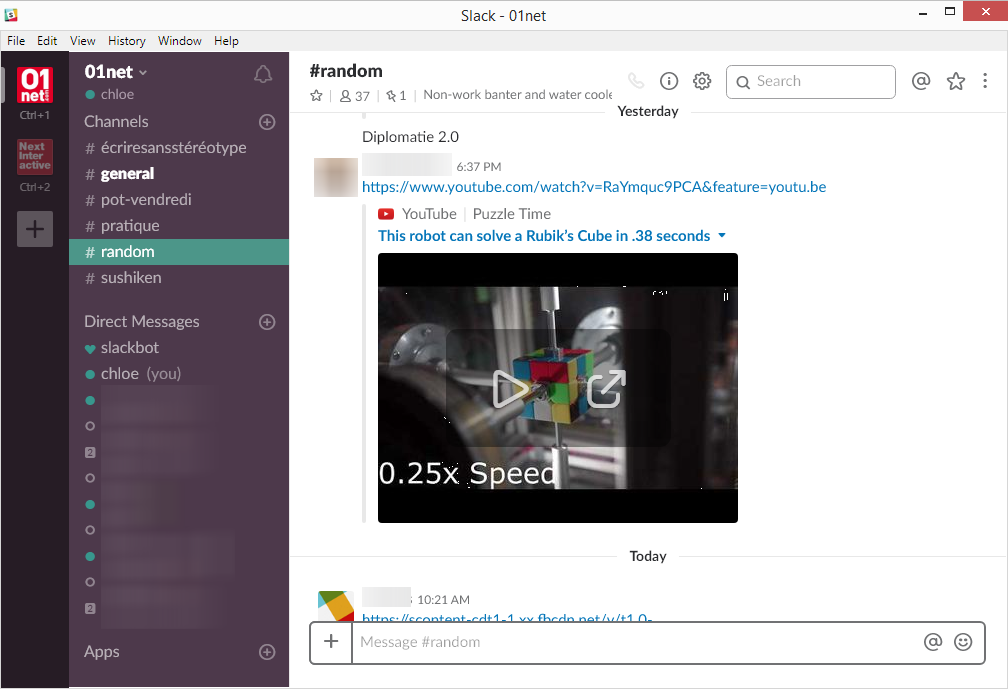Click the Search input field

pyautogui.click(x=811, y=82)
